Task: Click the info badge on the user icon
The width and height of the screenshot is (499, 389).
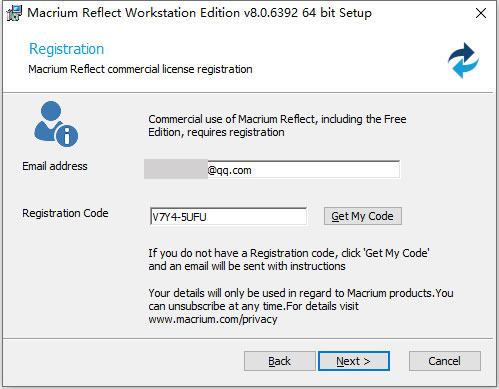Action: (67, 136)
